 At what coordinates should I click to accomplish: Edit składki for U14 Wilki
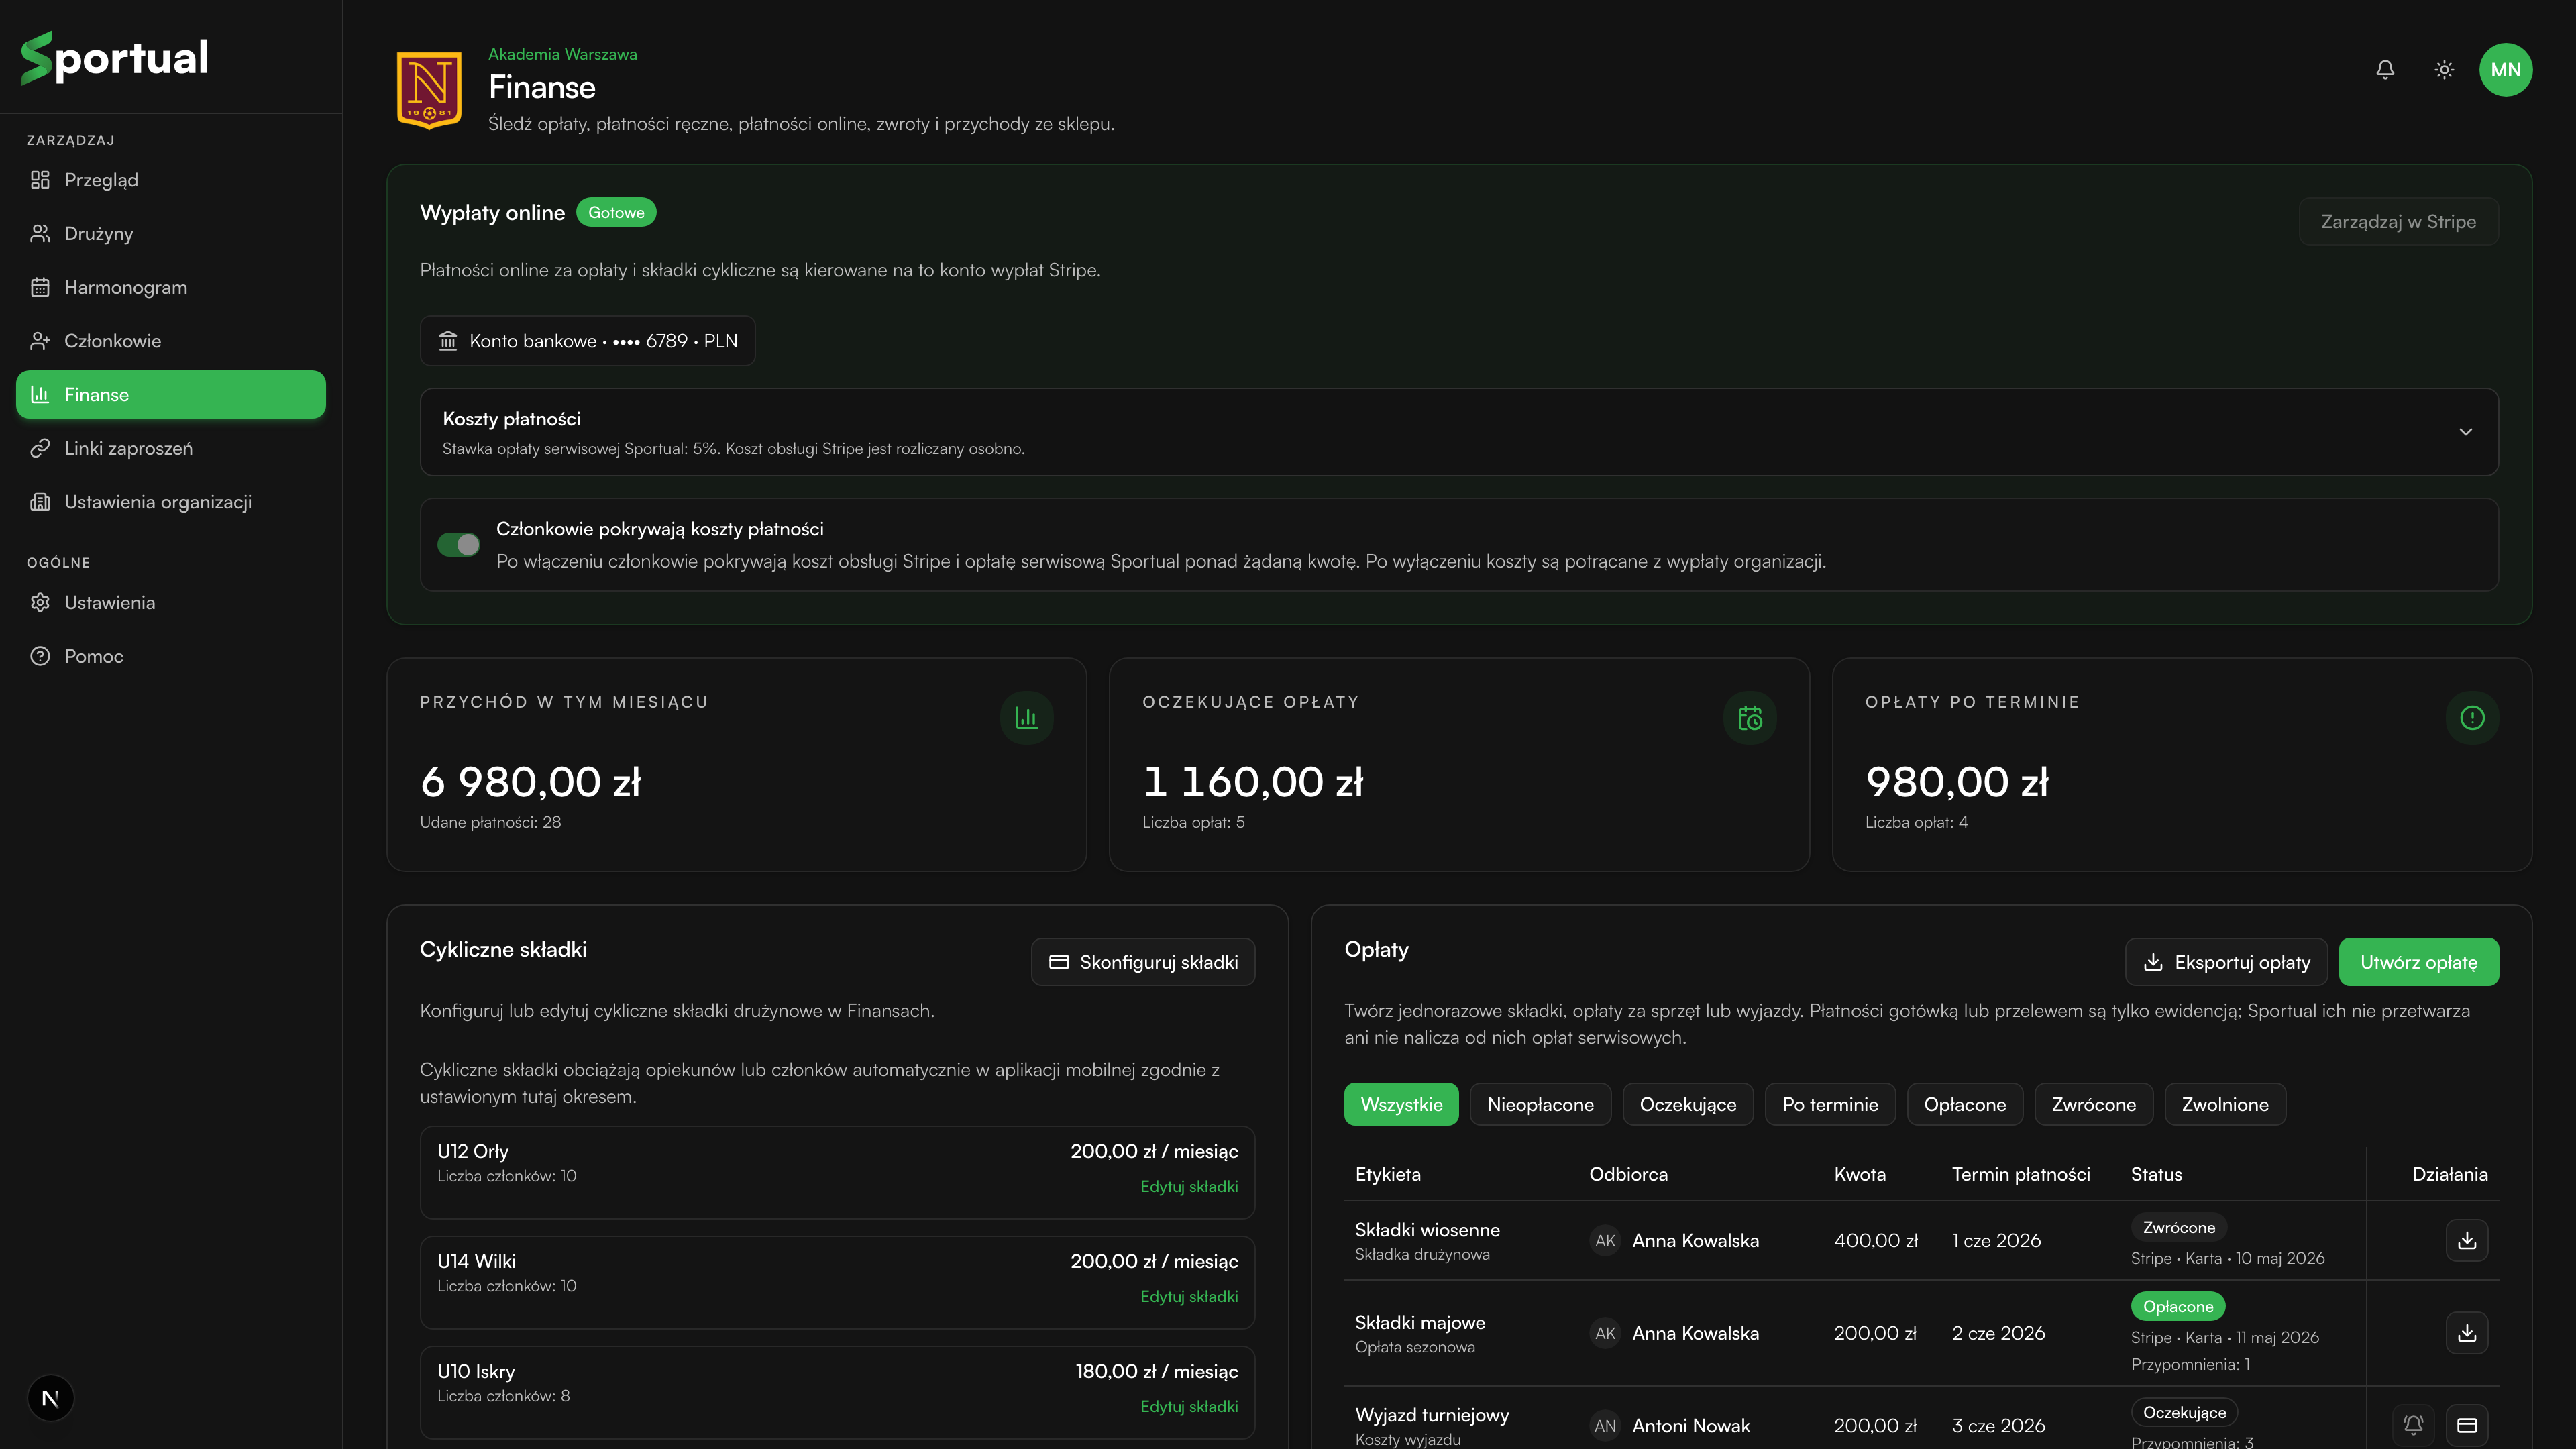point(1189,1296)
